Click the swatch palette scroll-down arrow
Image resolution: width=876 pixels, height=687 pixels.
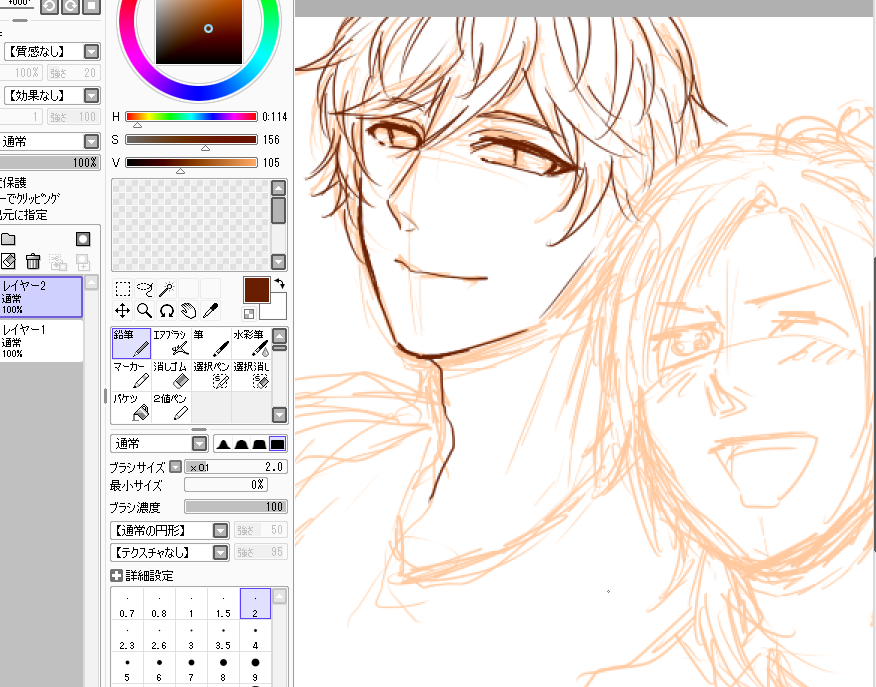tap(278, 261)
